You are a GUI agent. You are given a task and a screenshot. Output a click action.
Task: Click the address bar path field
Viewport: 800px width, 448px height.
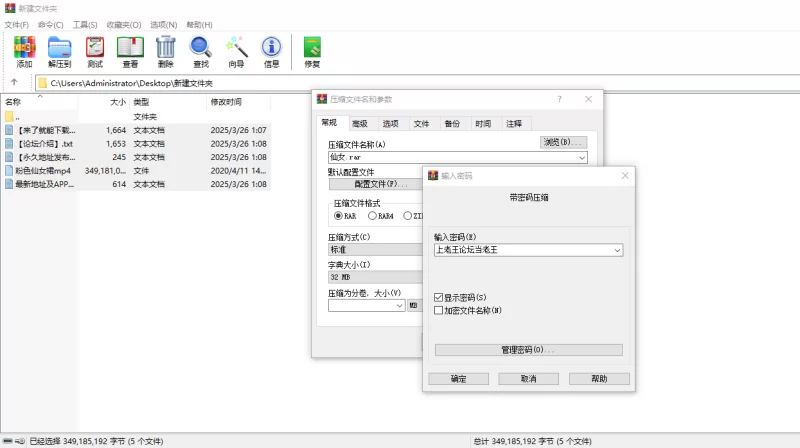[x=417, y=83]
